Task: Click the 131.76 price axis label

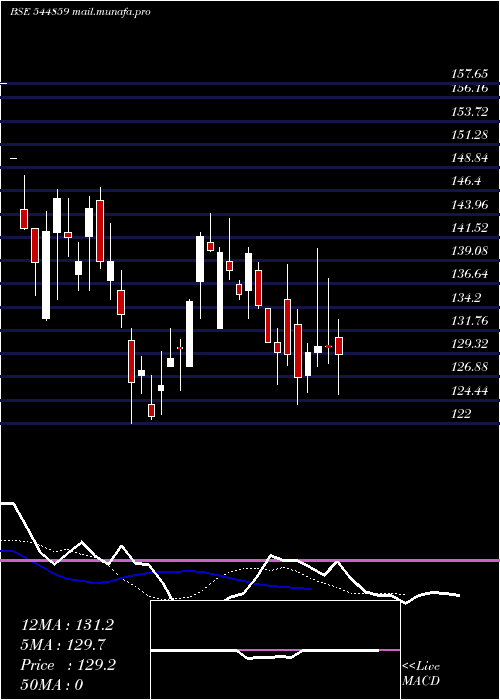Action: point(469,321)
